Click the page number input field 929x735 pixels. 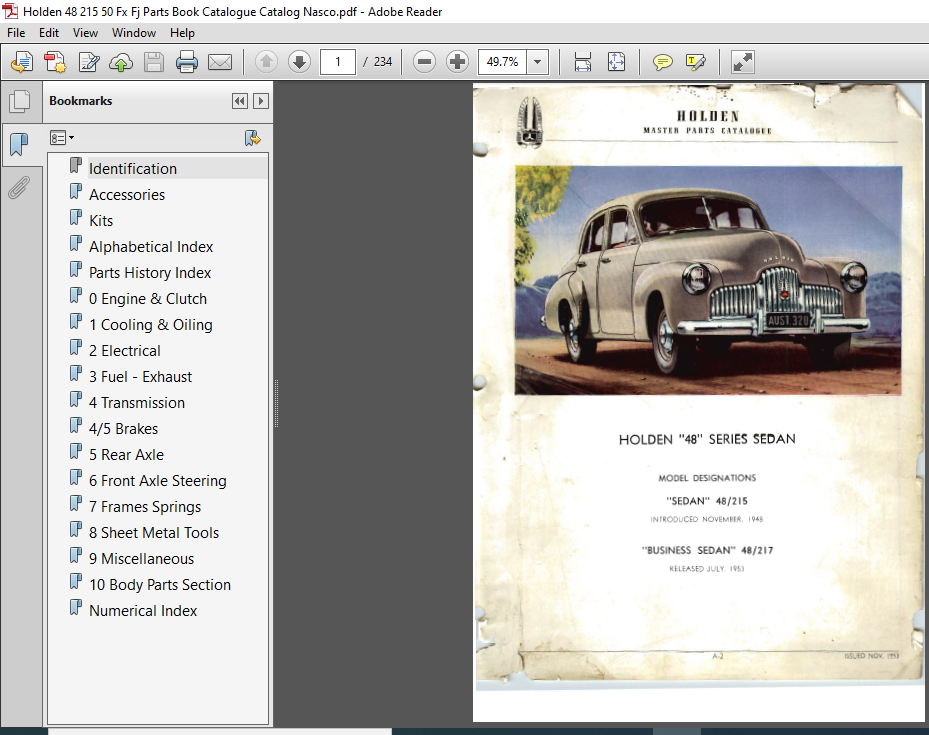(x=338, y=62)
